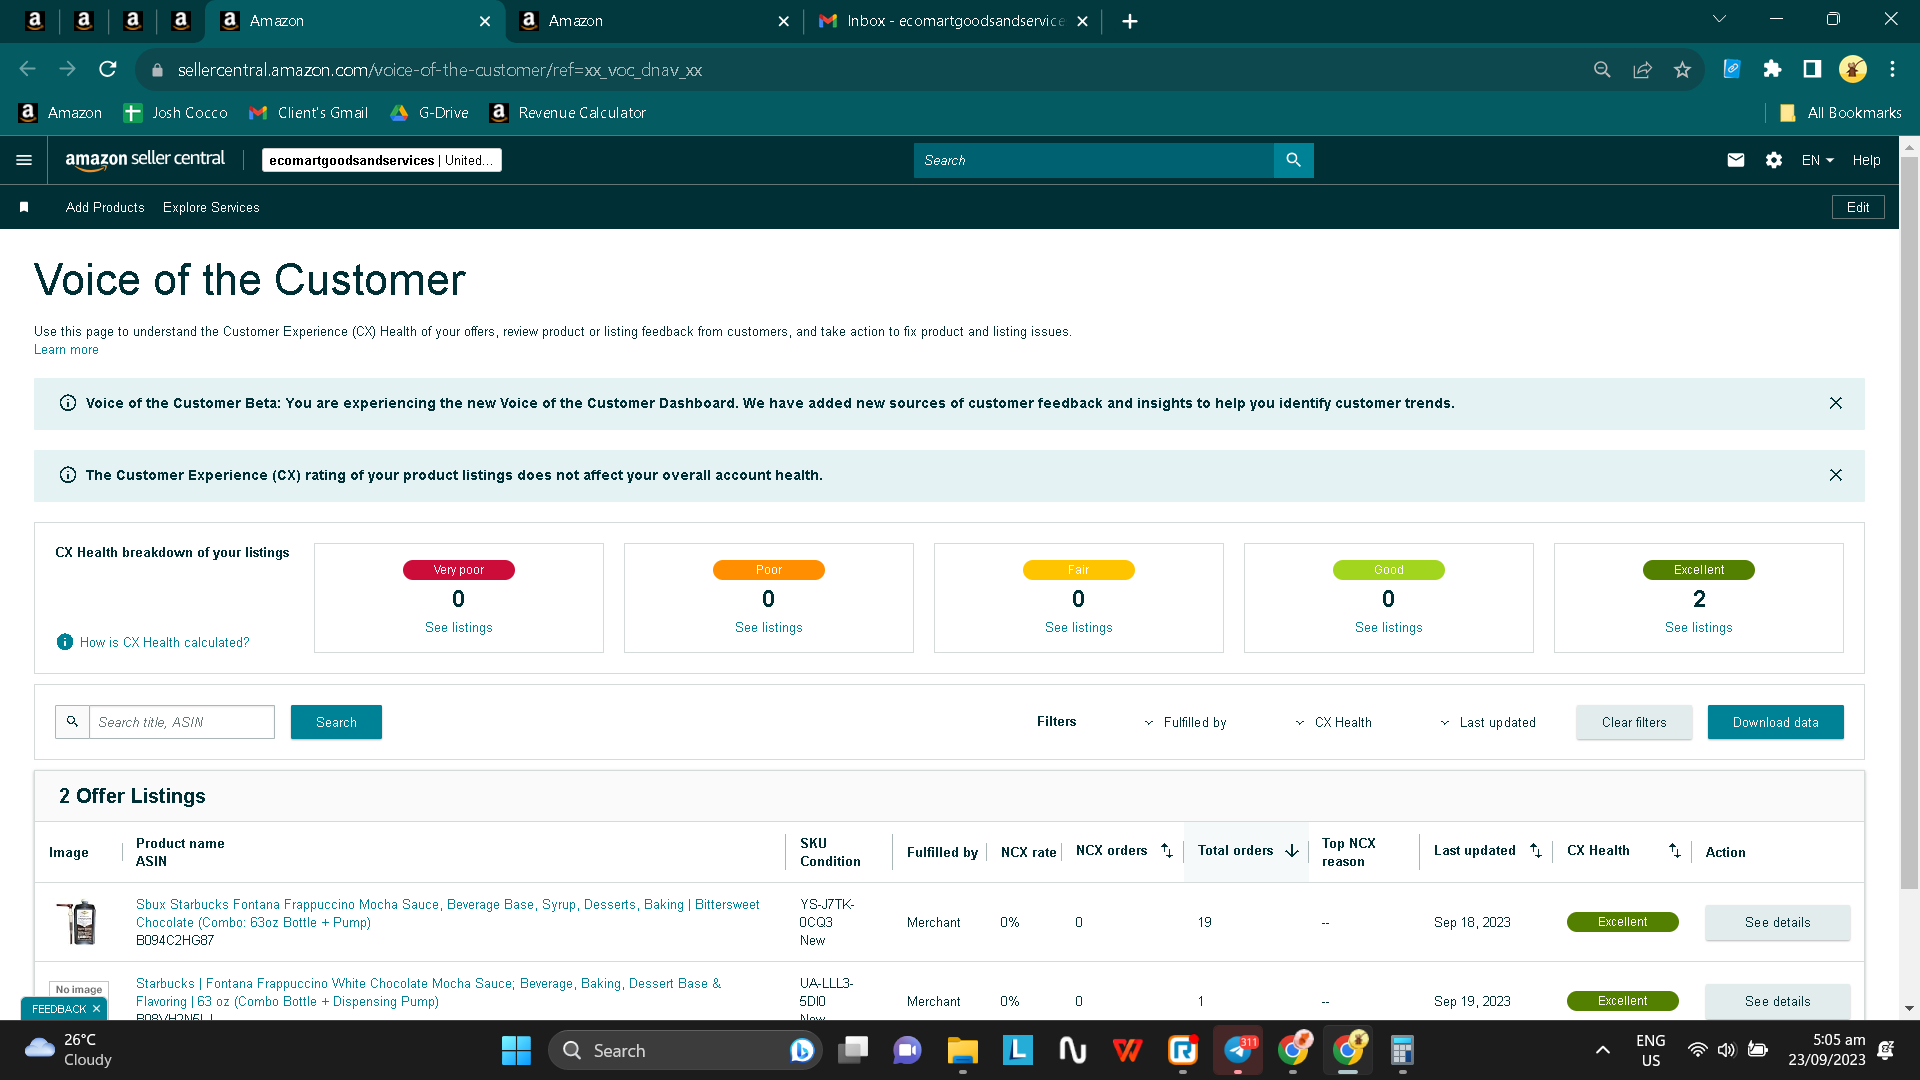
Task: Click the bookmark flag icon
Action: click(x=24, y=207)
